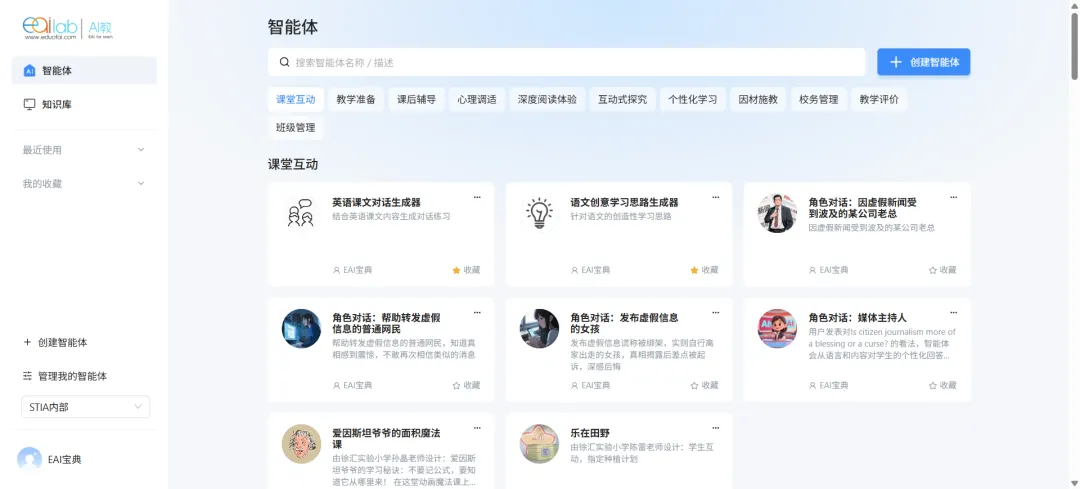Viewport: 1080px width, 489px height.
Task: Click the search magnifier icon
Action: (284, 62)
